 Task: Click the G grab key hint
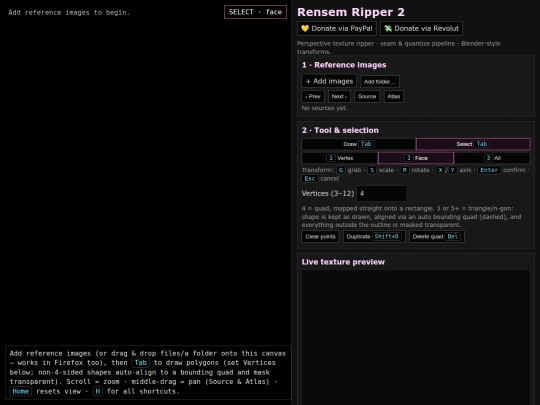coord(341,170)
